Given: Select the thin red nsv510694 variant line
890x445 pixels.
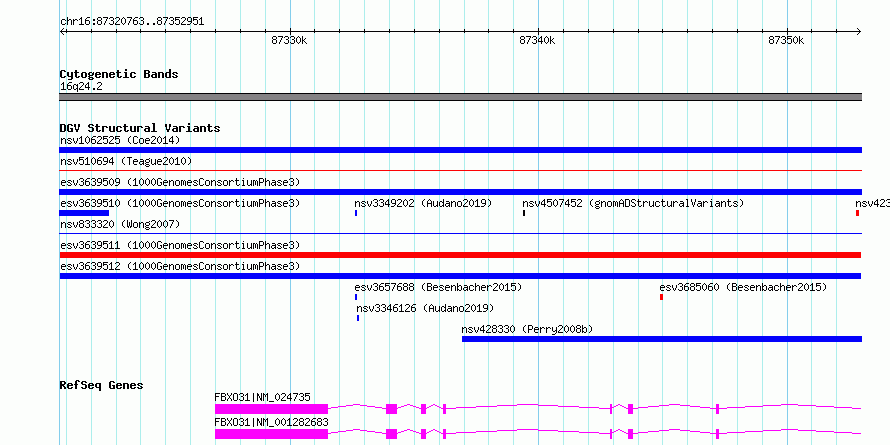Looking at the screenshot, I should pyautogui.click(x=460, y=170).
